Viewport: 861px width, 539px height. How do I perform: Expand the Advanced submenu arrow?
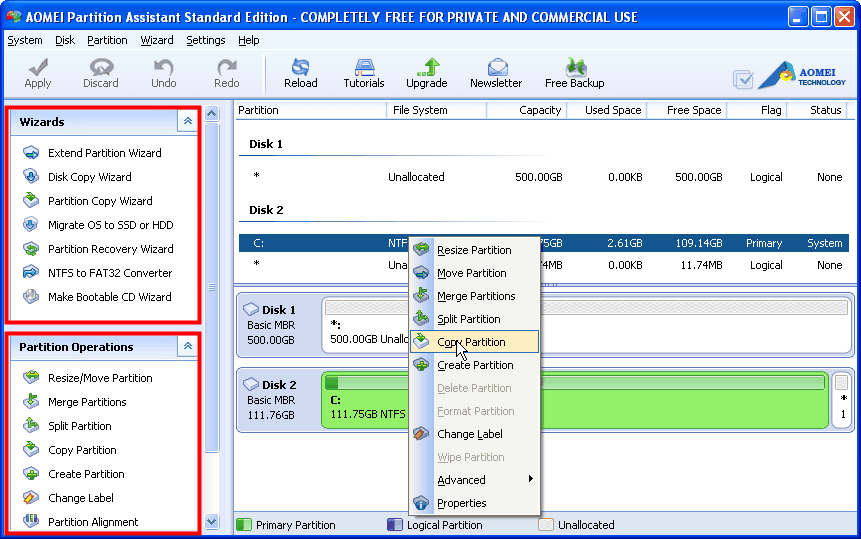tap(530, 479)
